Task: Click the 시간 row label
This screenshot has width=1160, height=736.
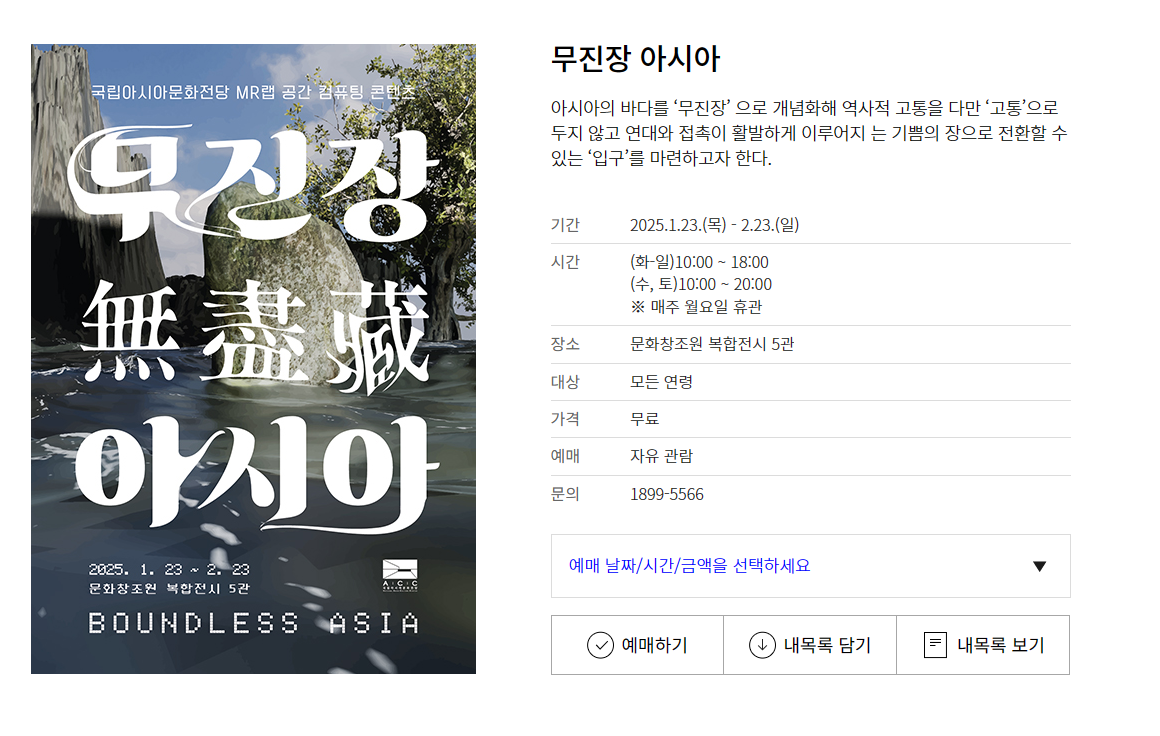Action: coord(565,262)
